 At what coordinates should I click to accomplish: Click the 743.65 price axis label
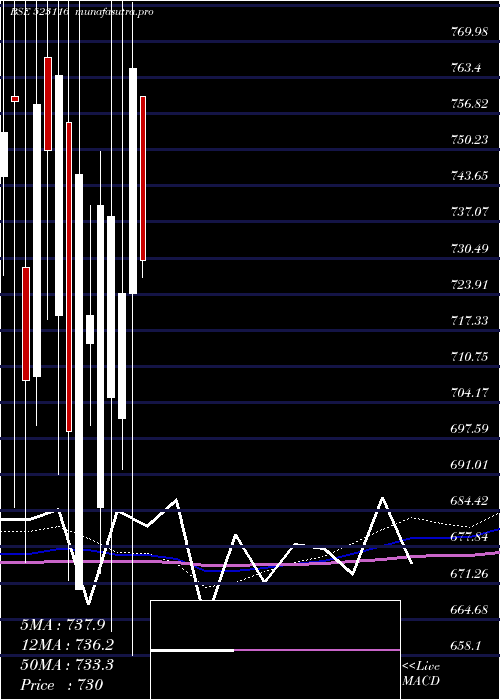[x=469, y=176]
